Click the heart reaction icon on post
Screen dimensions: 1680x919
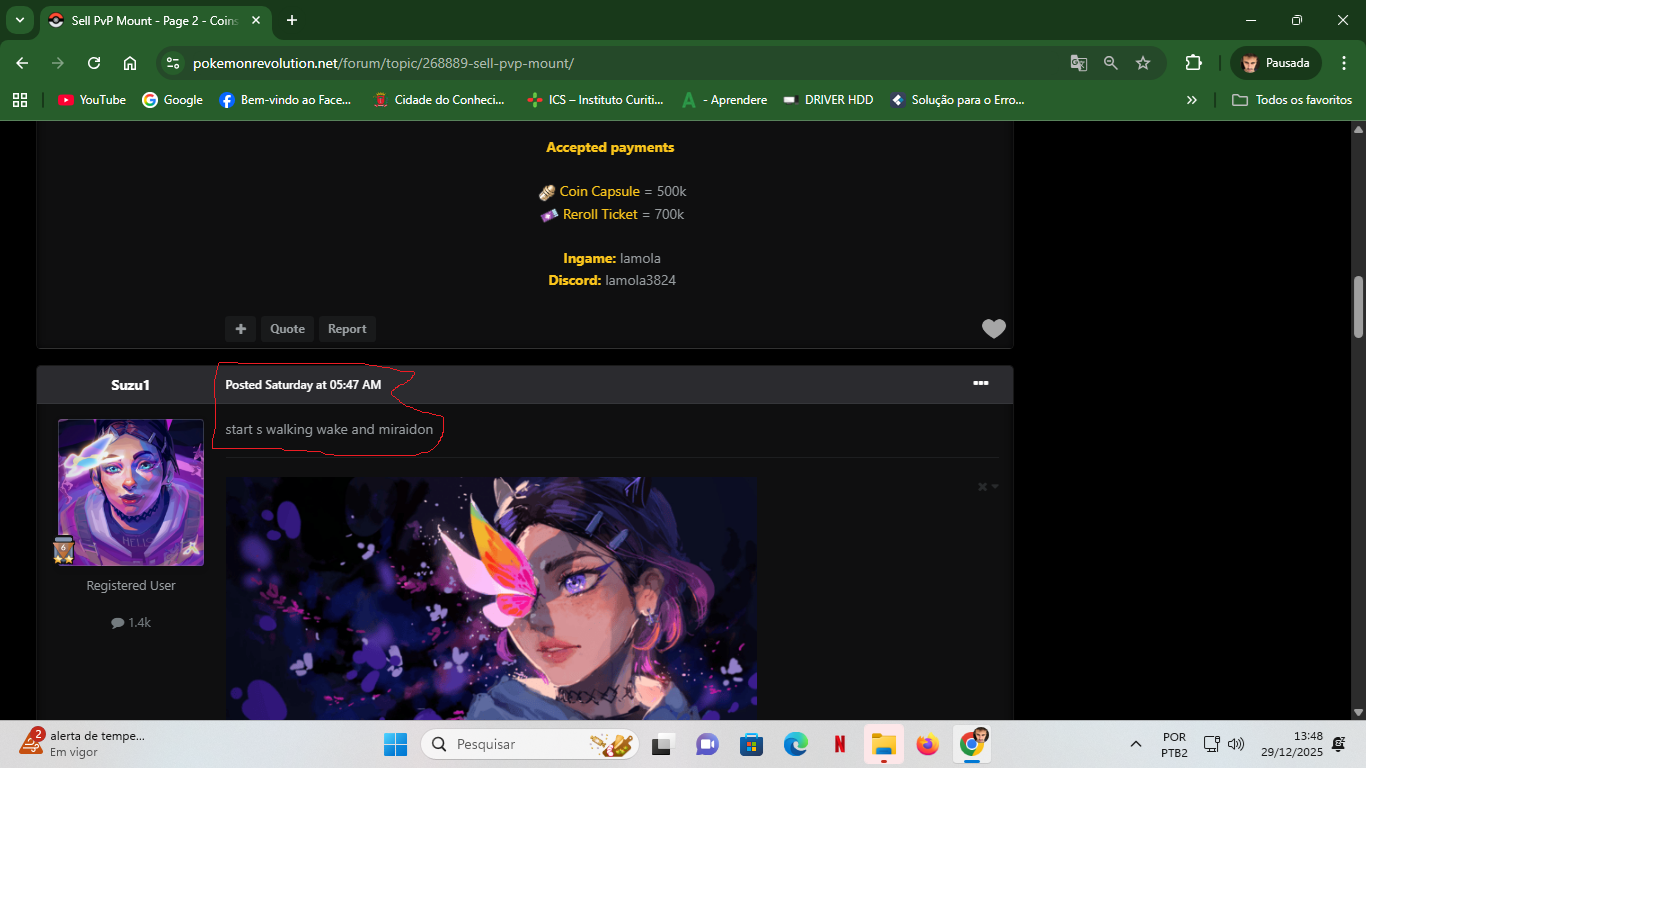[993, 329]
